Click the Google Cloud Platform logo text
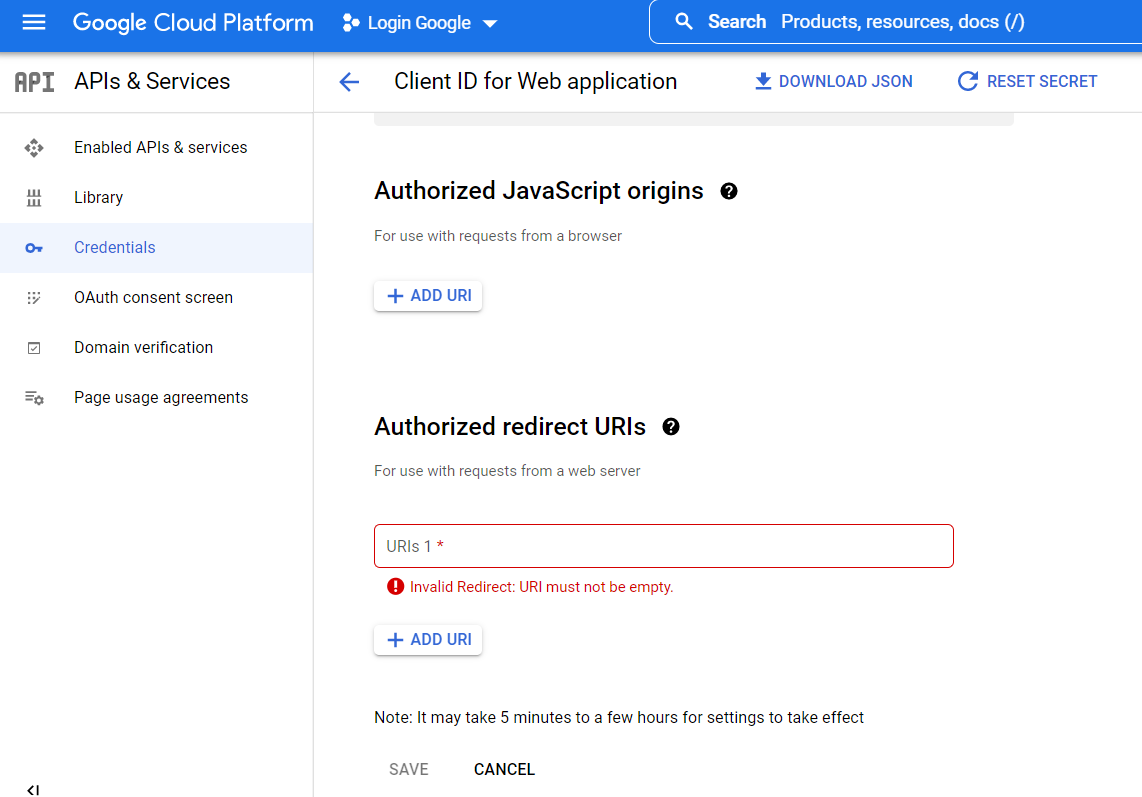 [193, 23]
